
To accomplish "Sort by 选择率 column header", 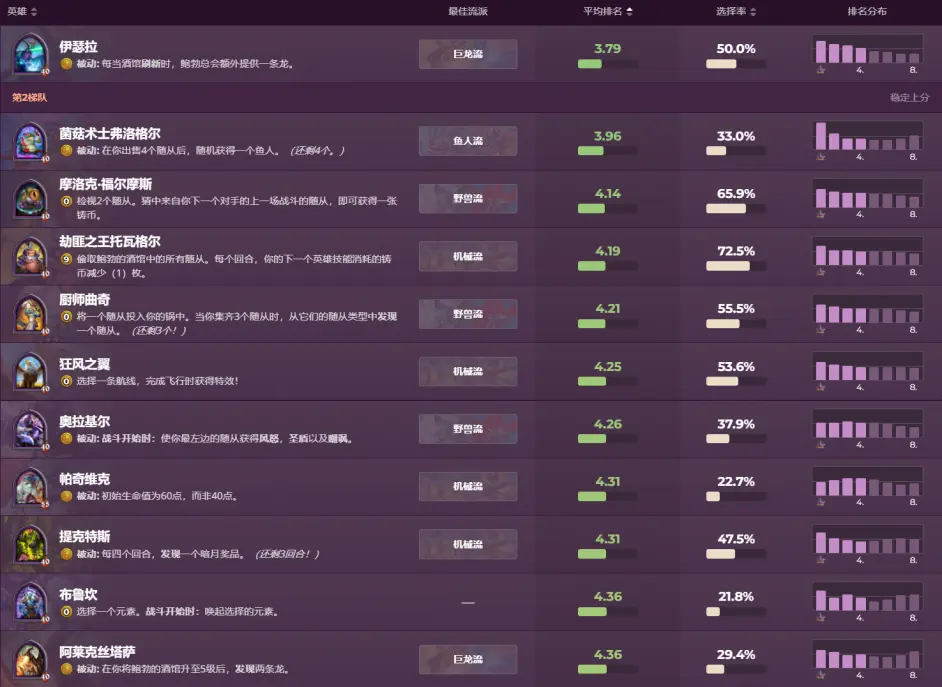I will click(x=736, y=12).
